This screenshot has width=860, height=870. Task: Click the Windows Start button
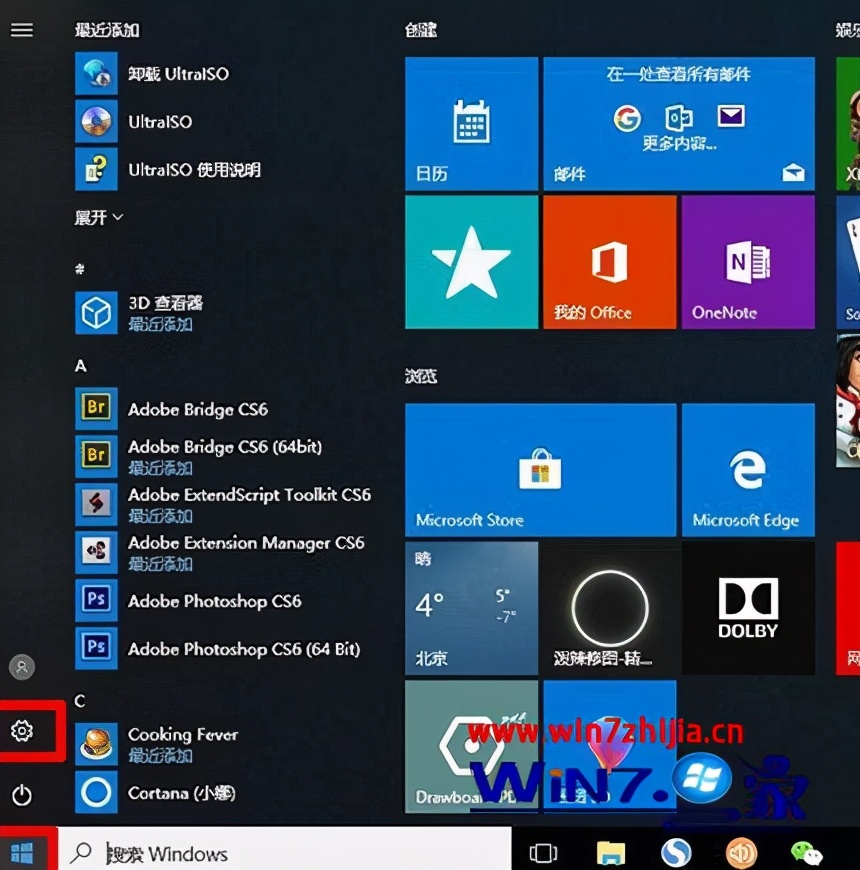[x=23, y=852]
